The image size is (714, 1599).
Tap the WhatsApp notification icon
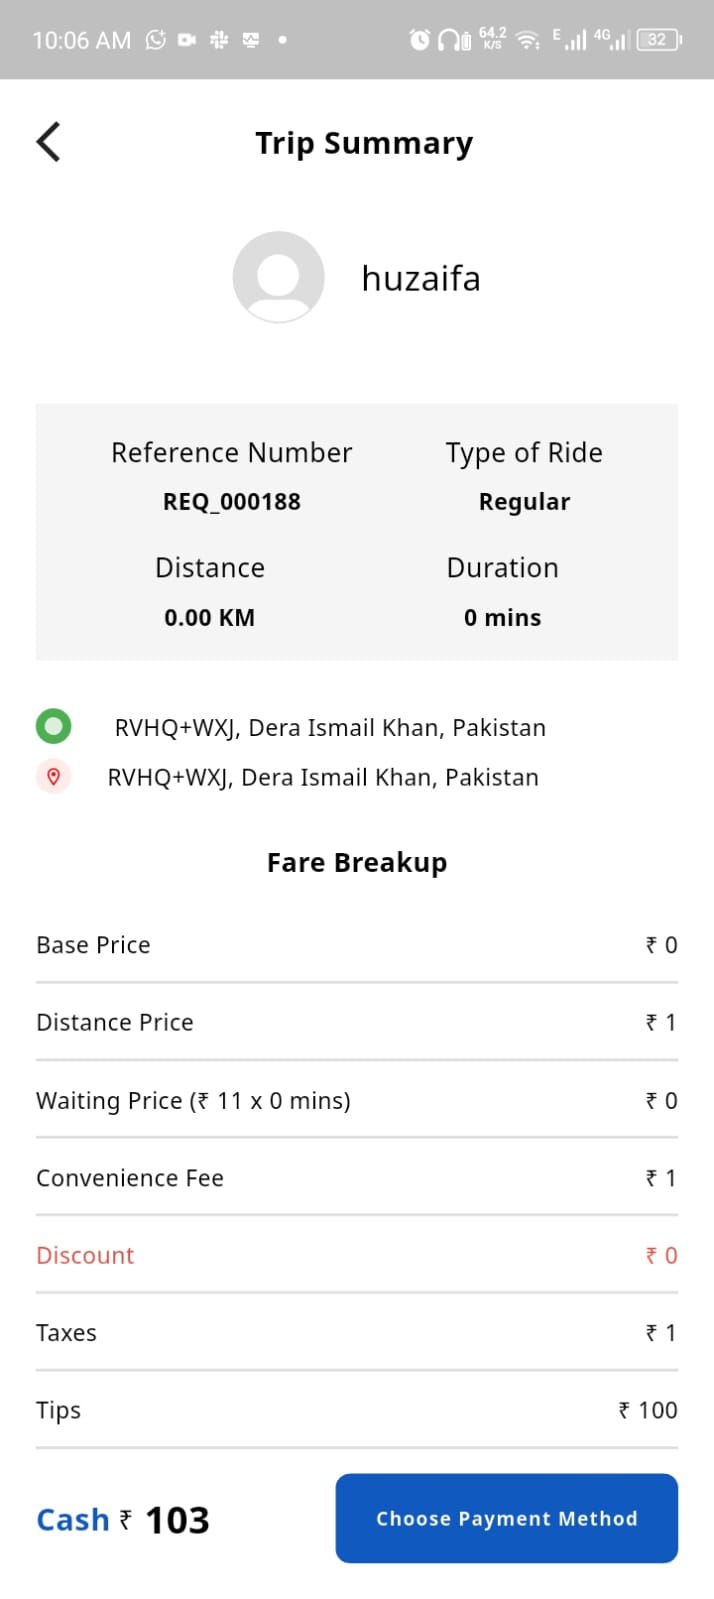pos(155,40)
